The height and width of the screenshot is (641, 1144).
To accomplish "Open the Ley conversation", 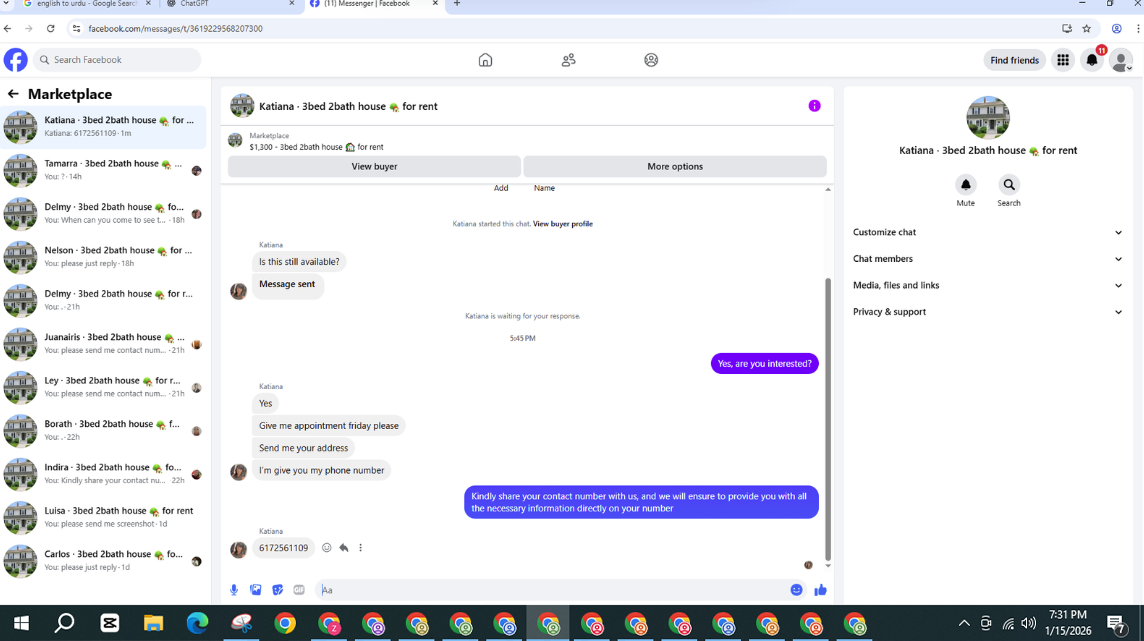I will [104, 387].
